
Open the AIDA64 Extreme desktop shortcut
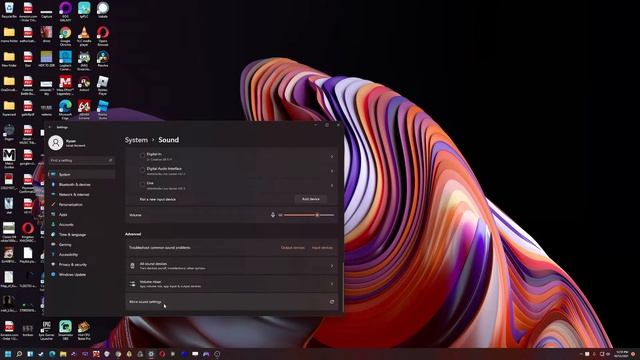pos(84,109)
